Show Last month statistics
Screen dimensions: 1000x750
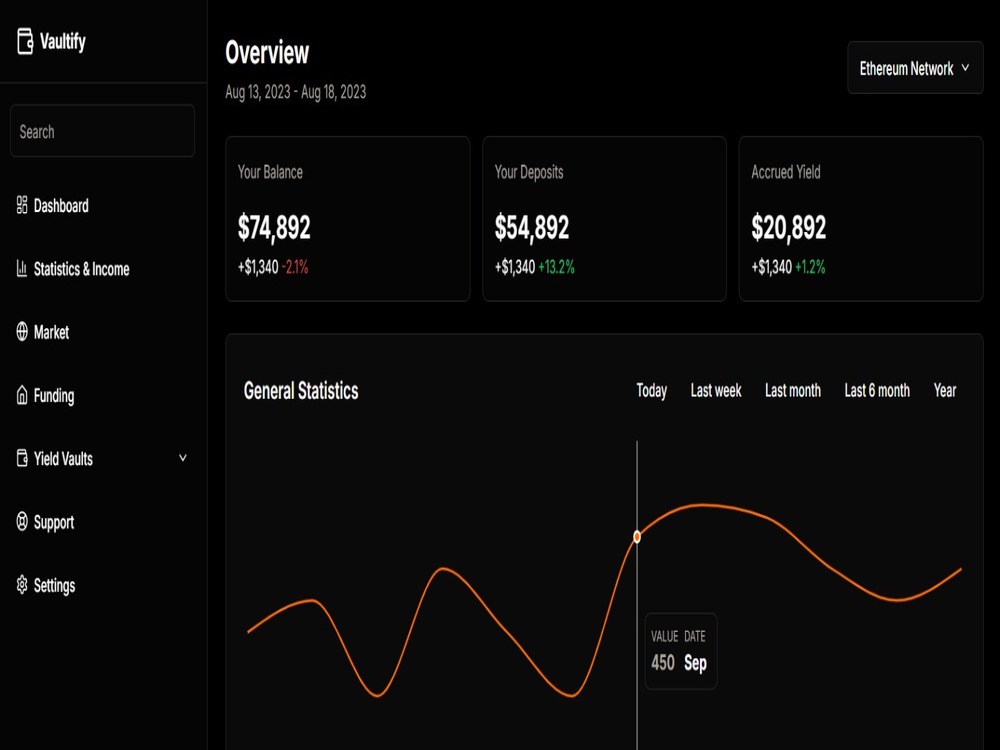click(793, 390)
